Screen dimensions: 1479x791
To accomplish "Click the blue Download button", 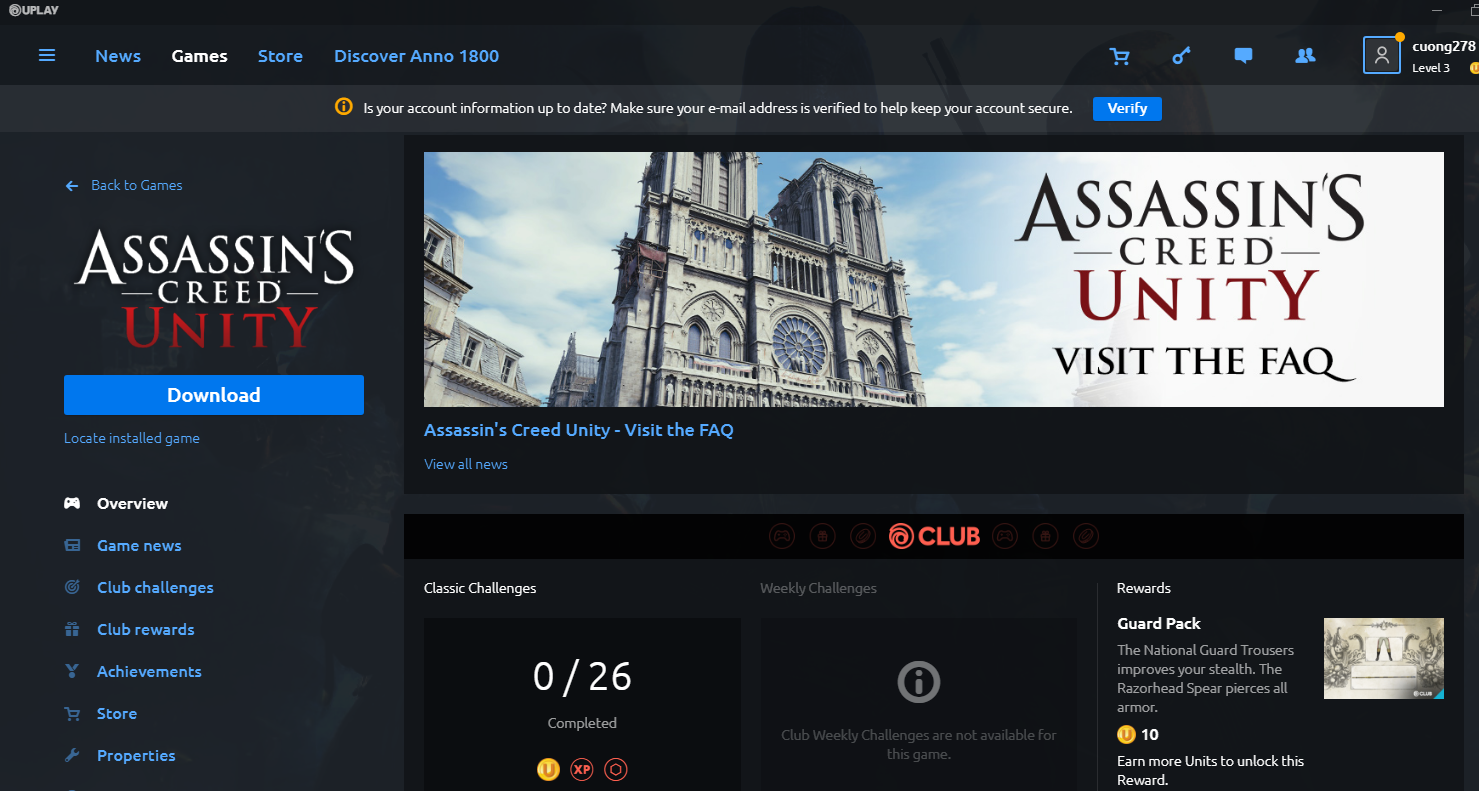I will 214,395.
